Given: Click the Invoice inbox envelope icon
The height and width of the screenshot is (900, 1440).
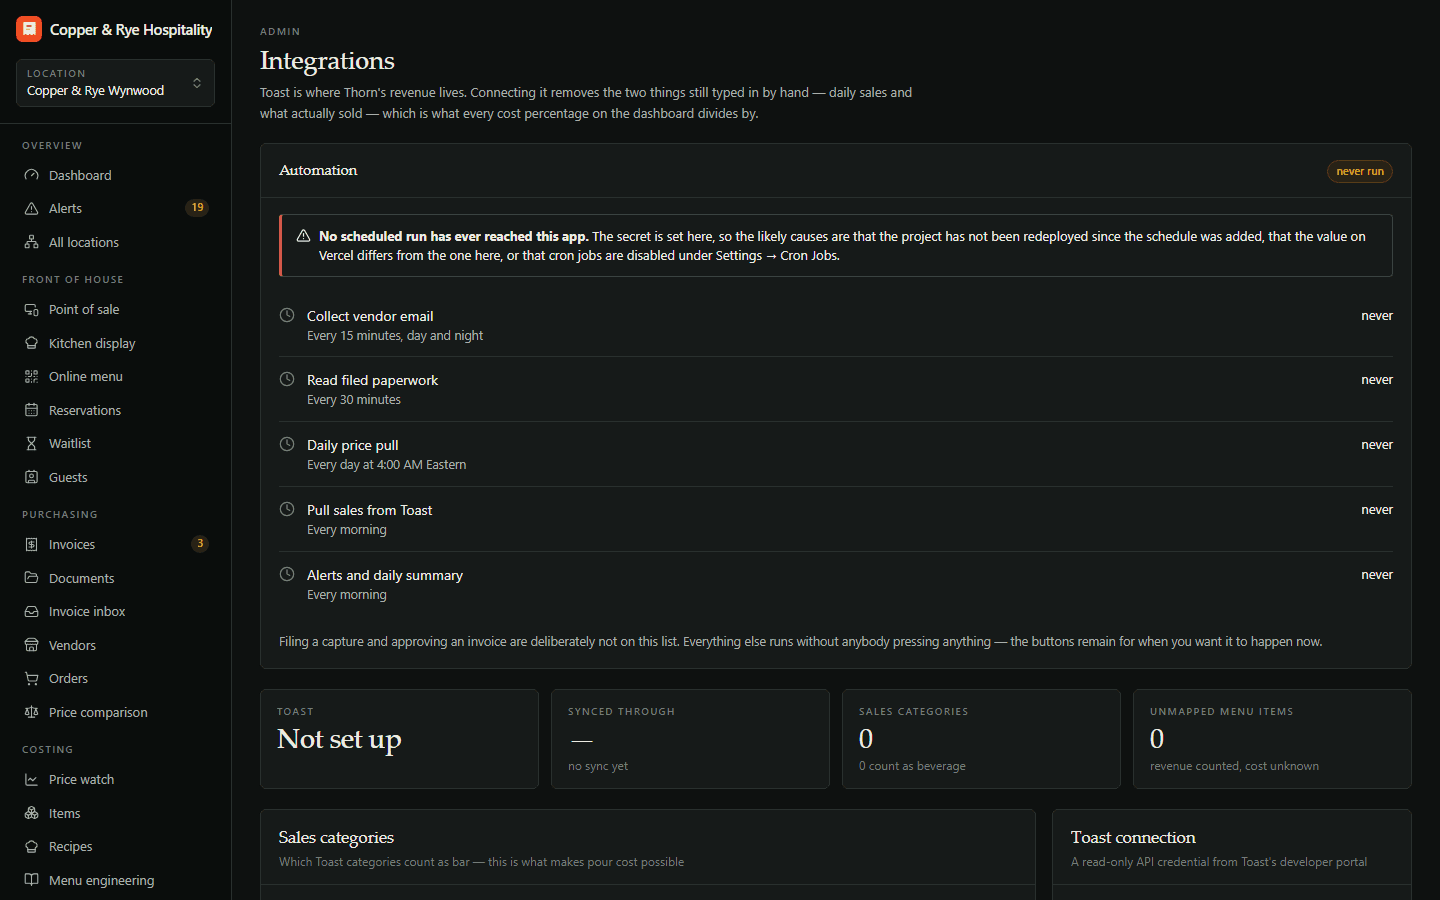Looking at the screenshot, I should click(31, 611).
